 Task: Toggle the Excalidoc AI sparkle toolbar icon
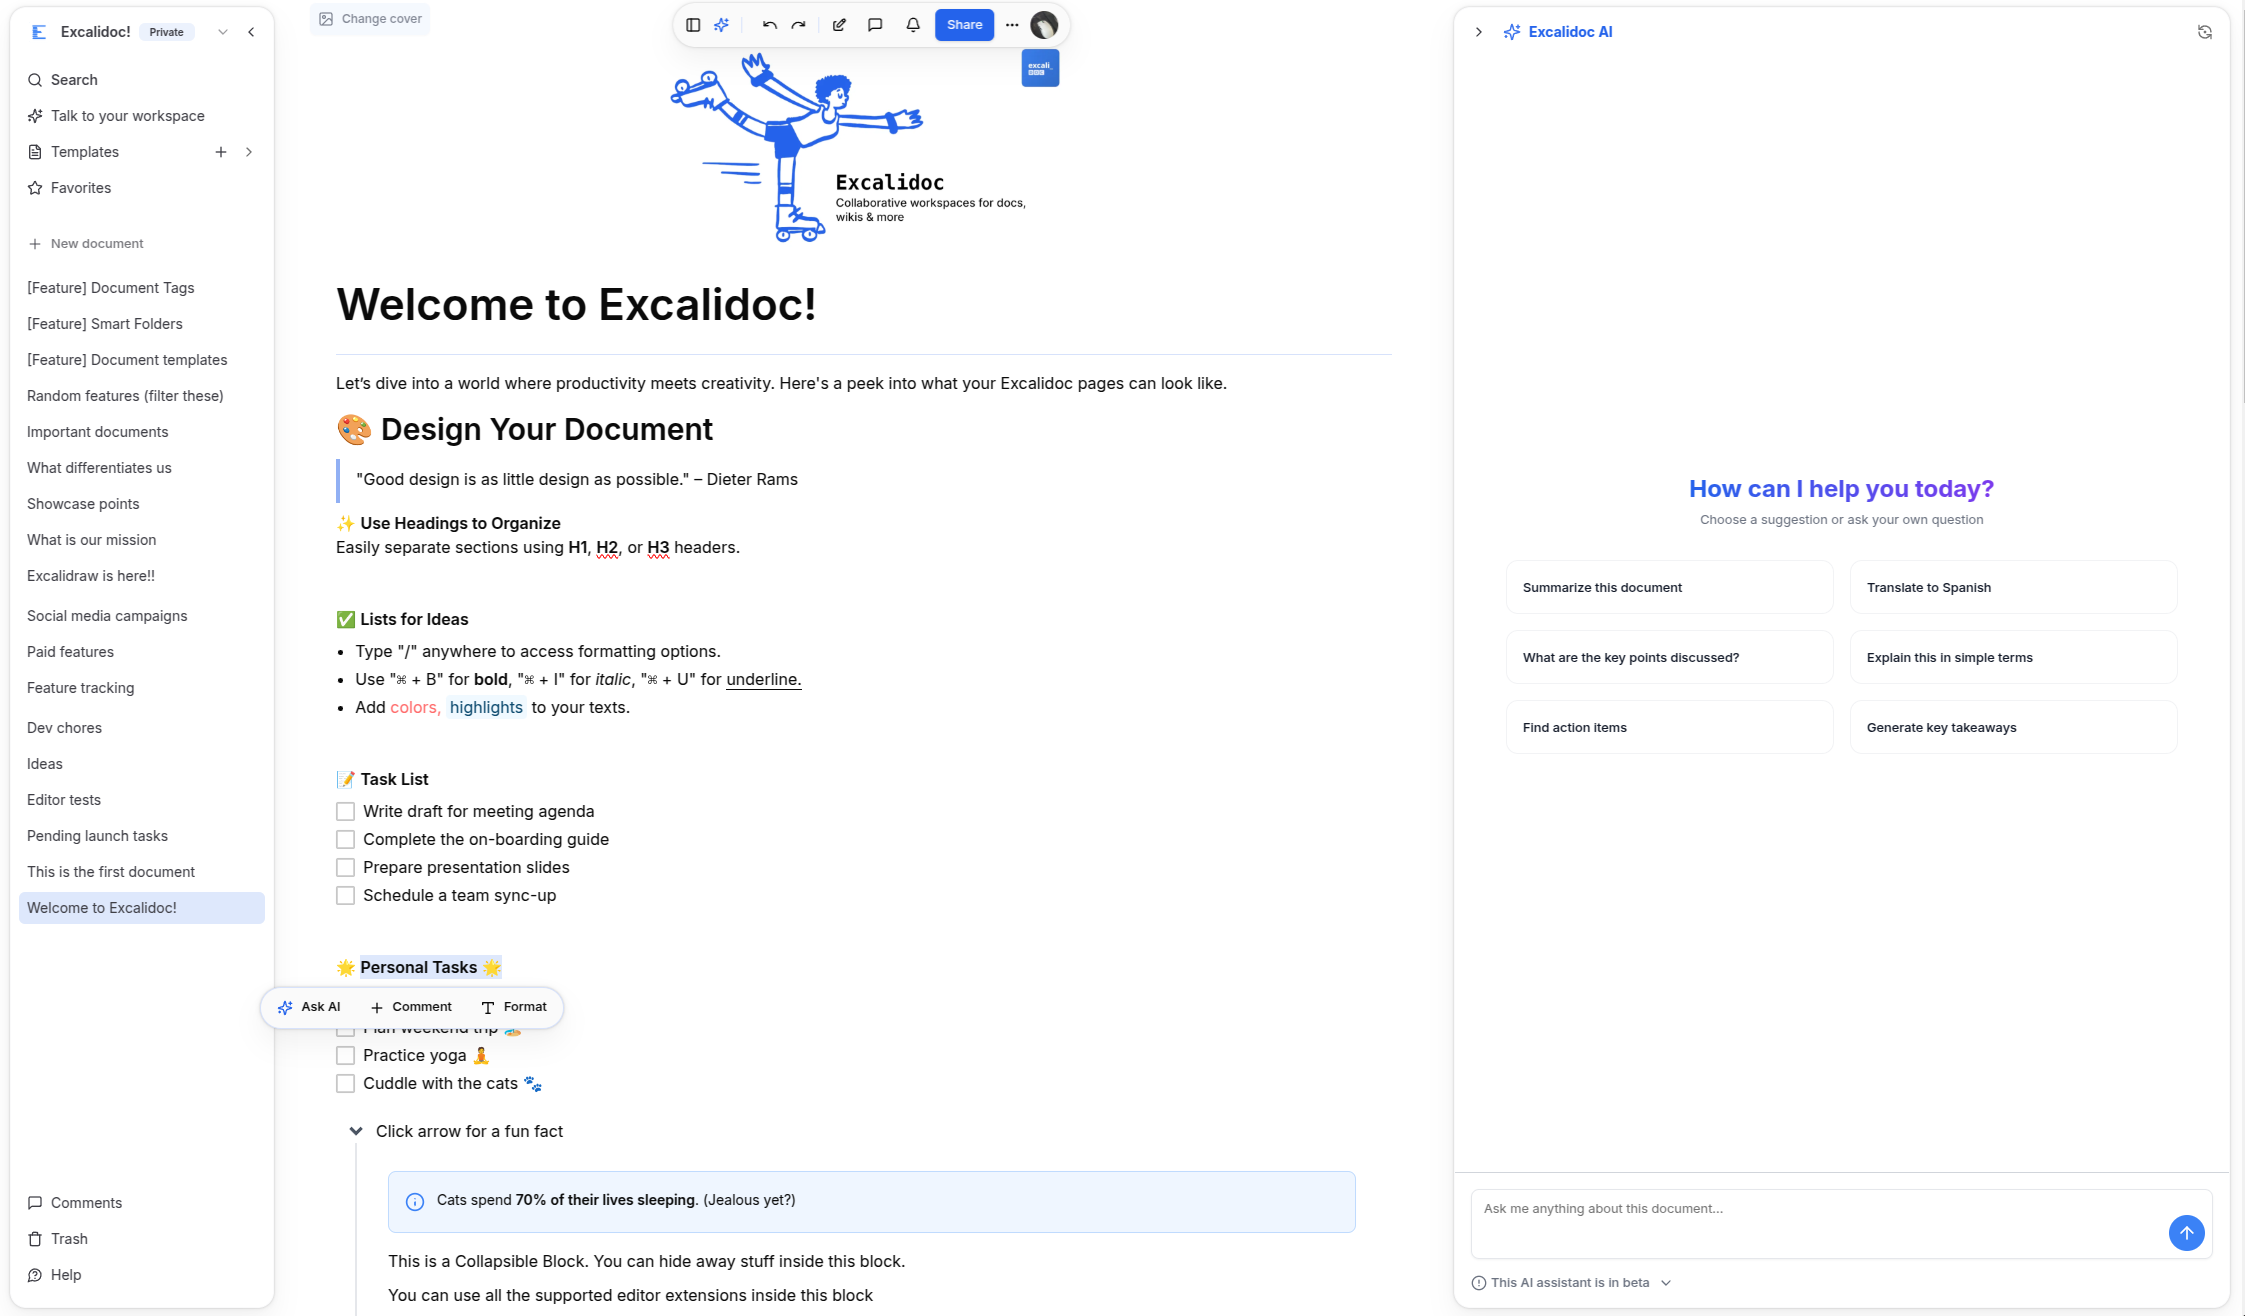tap(722, 25)
